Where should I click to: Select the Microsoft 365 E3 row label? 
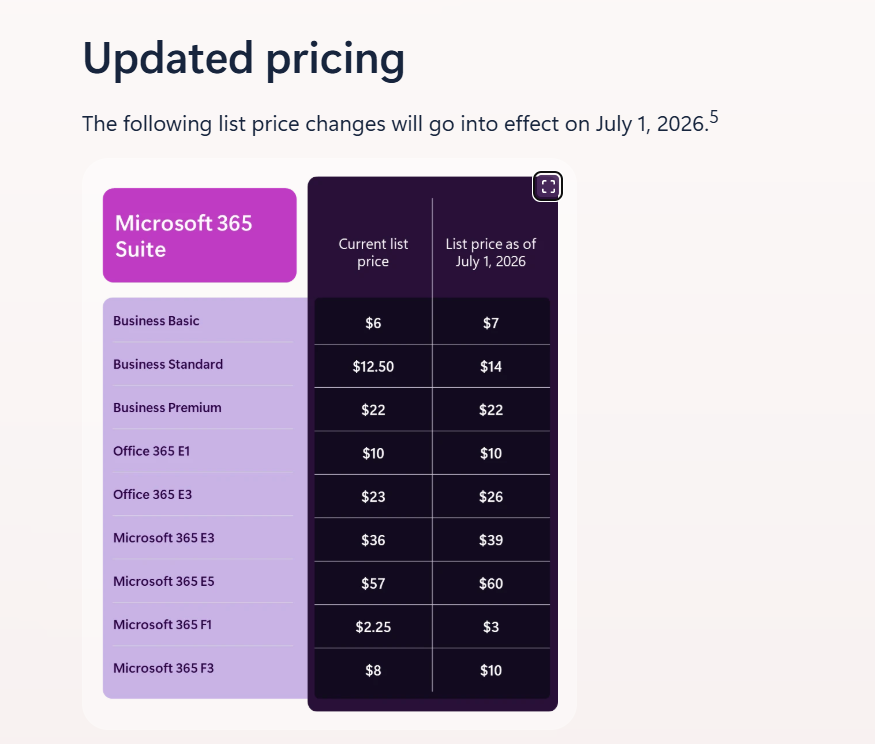[x=163, y=538]
